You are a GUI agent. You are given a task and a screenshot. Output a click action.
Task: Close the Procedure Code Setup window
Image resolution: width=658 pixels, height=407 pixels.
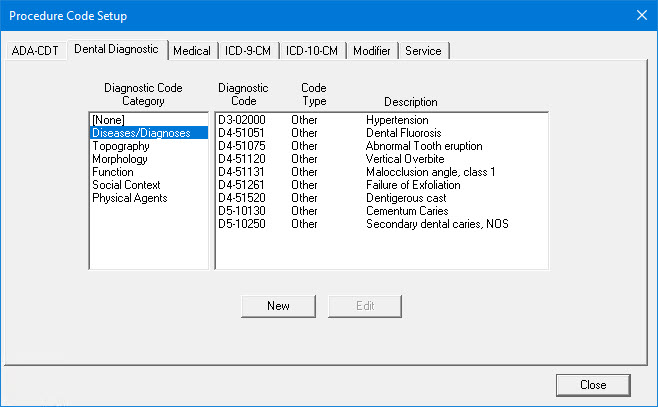[x=593, y=384]
